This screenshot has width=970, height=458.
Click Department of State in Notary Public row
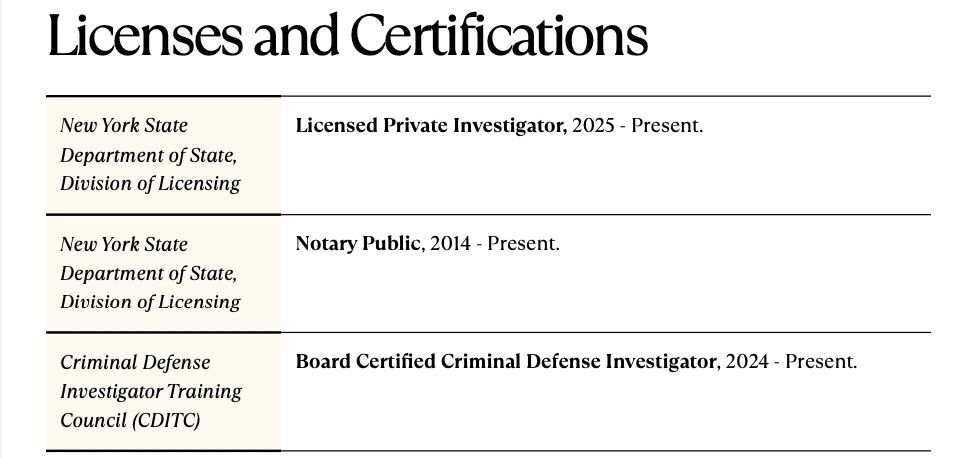coord(148,273)
